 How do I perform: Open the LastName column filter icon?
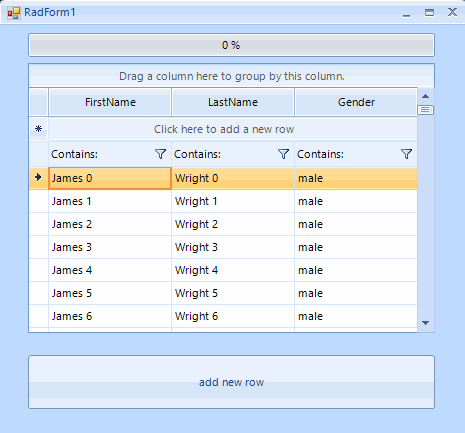pyautogui.click(x=283, y=154)
